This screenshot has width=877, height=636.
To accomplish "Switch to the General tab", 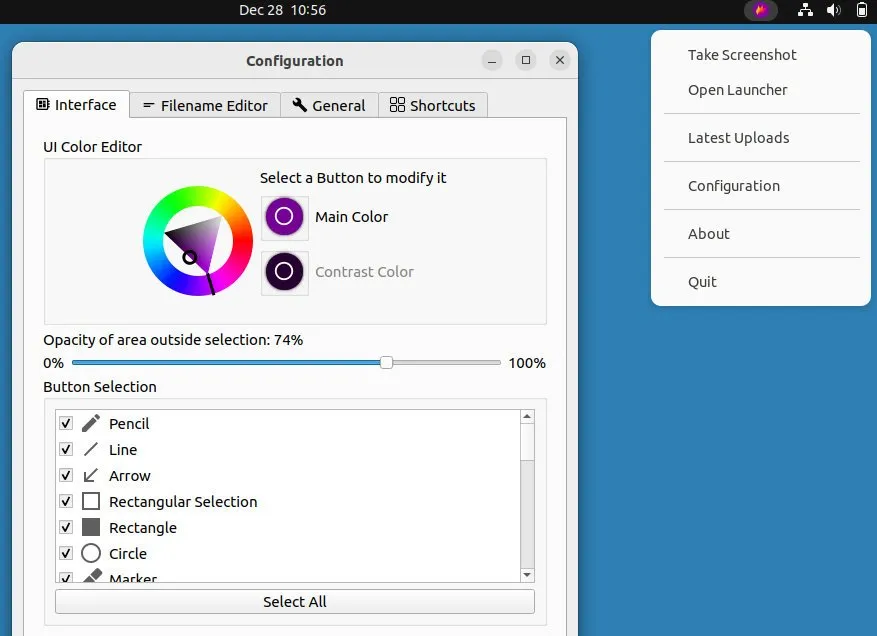I will point(329,105).
